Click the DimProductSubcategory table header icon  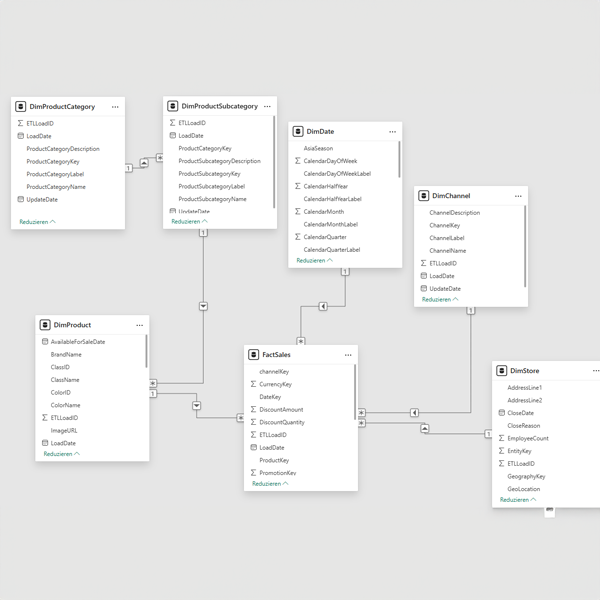click(173, 106)
